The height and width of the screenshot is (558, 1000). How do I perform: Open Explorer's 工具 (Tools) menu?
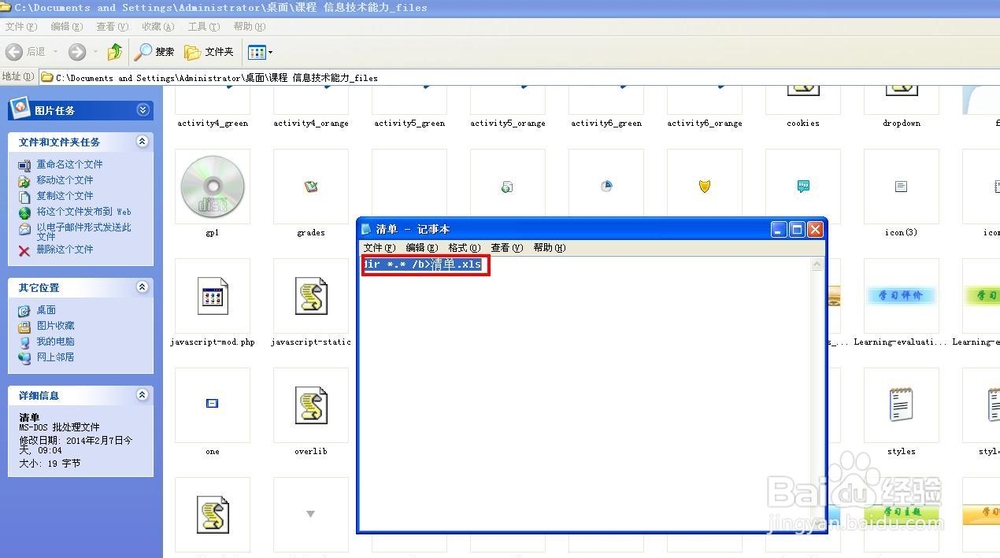pos(203,27)
